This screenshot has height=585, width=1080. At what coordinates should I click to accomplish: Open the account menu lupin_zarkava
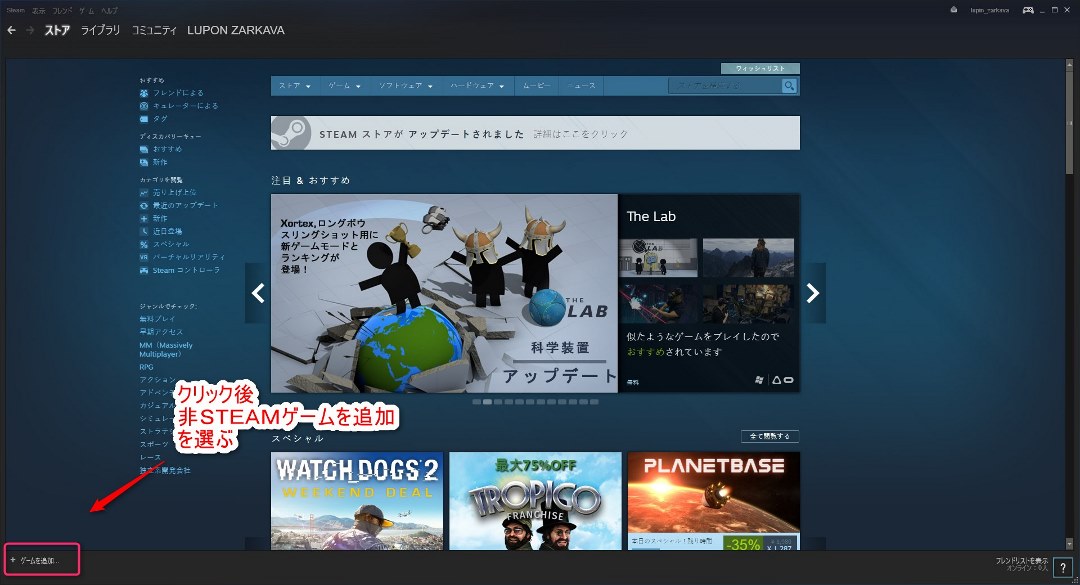989,10
